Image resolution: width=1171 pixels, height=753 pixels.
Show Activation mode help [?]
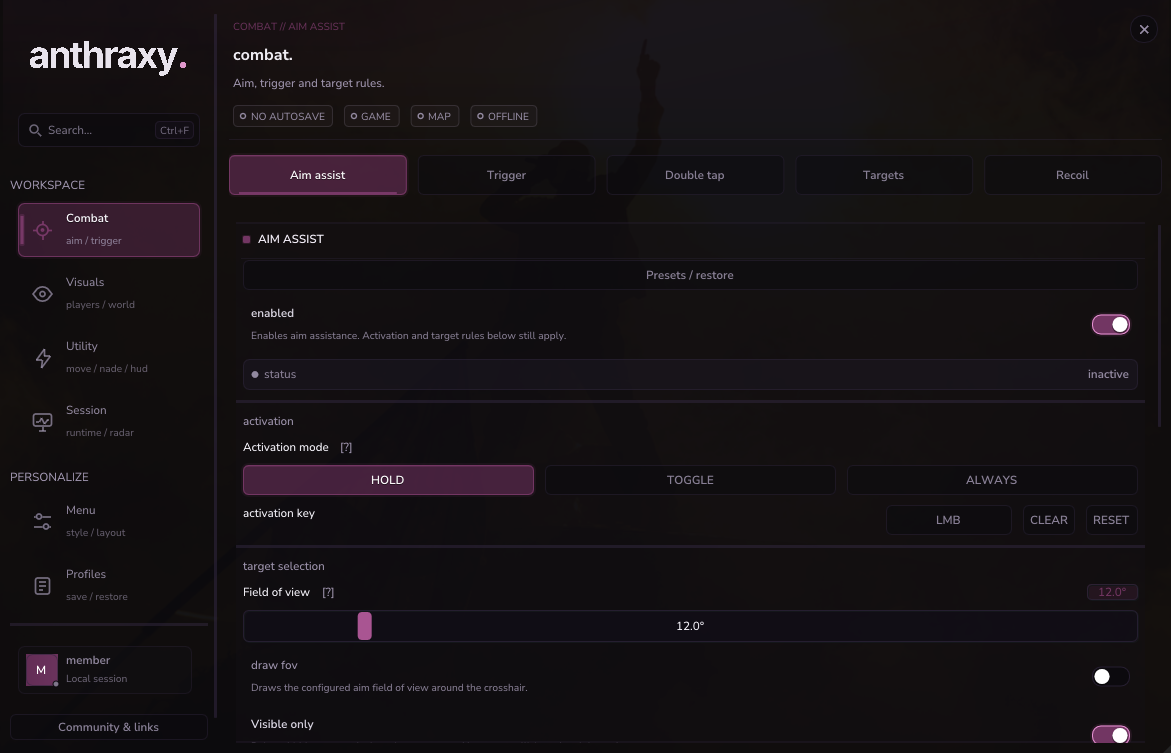(x=346, y=447)
